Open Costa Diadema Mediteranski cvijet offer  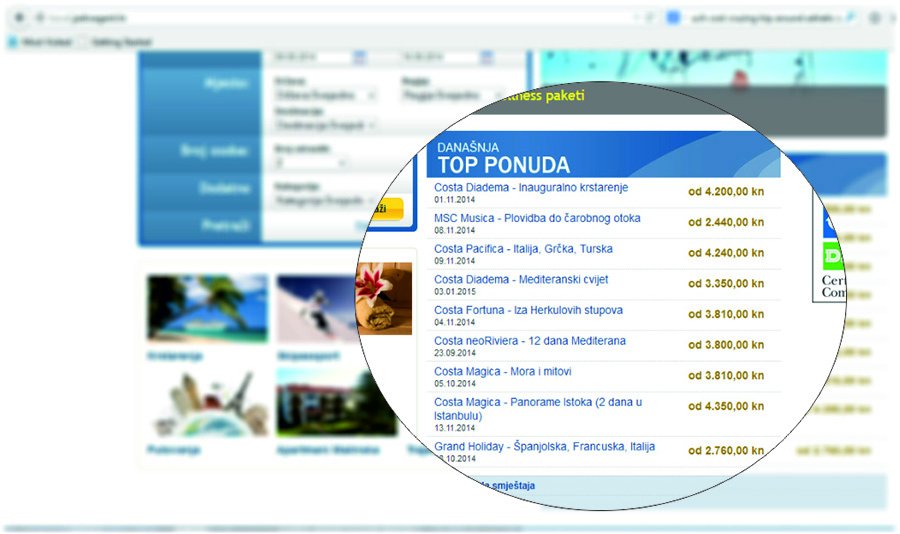(521, 280)
